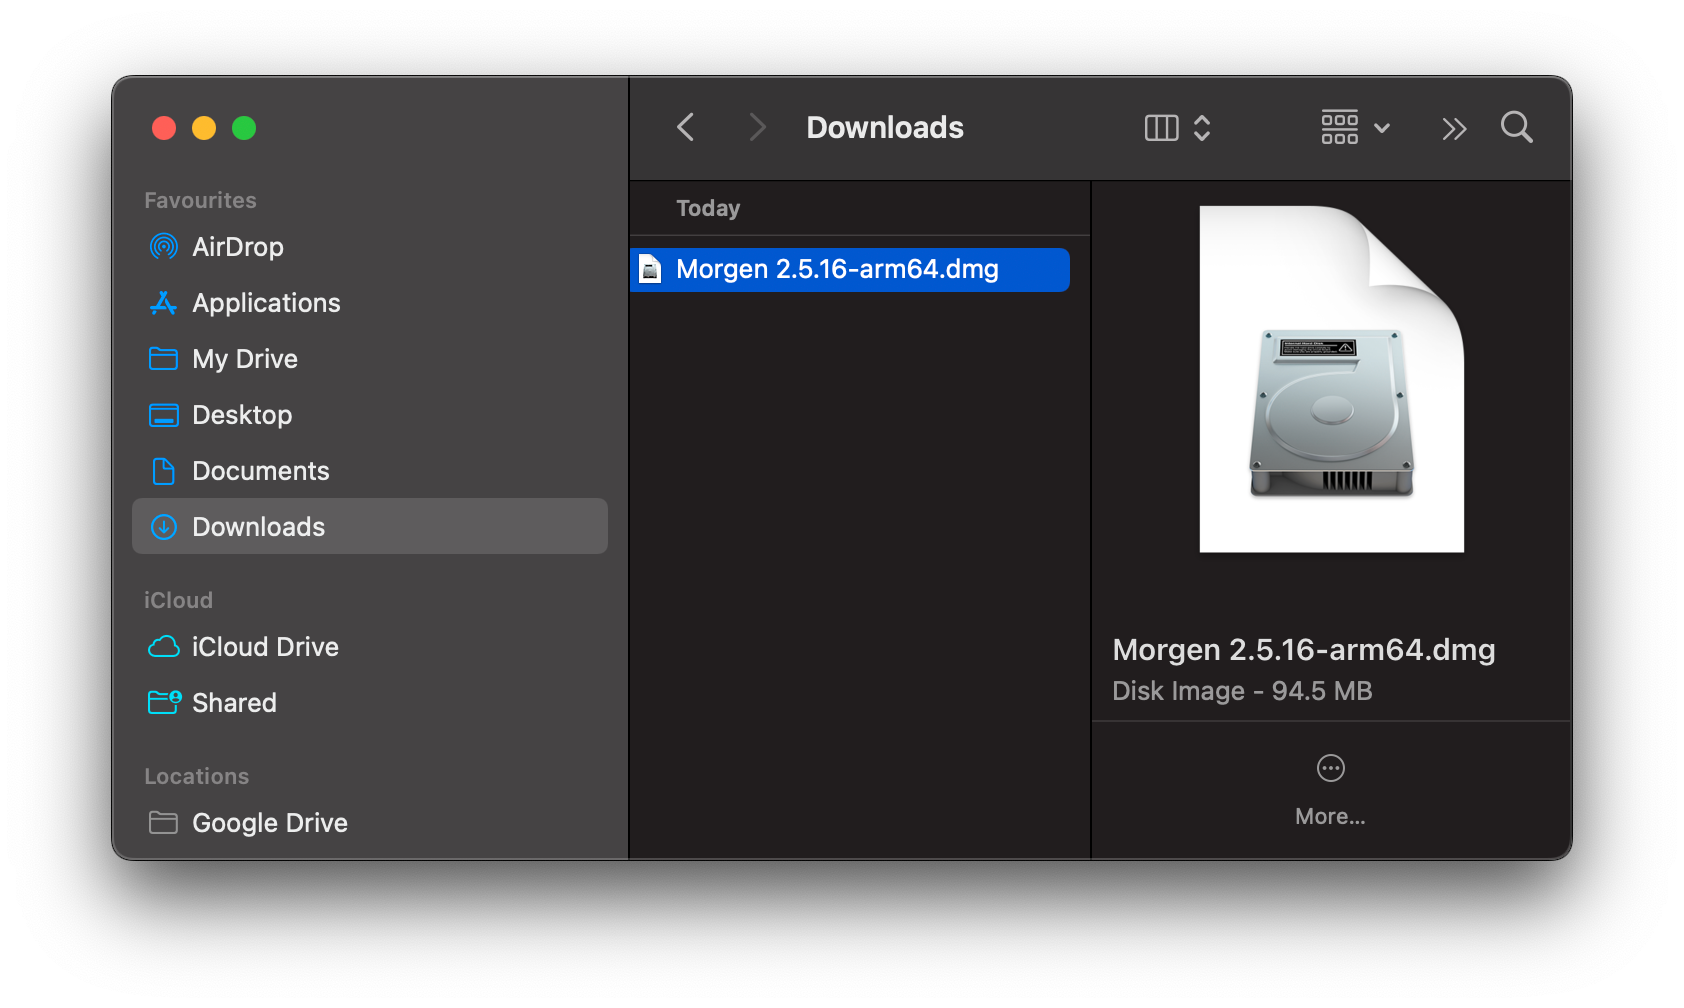Click the More... label in preview

click(x=1330, y=816)
